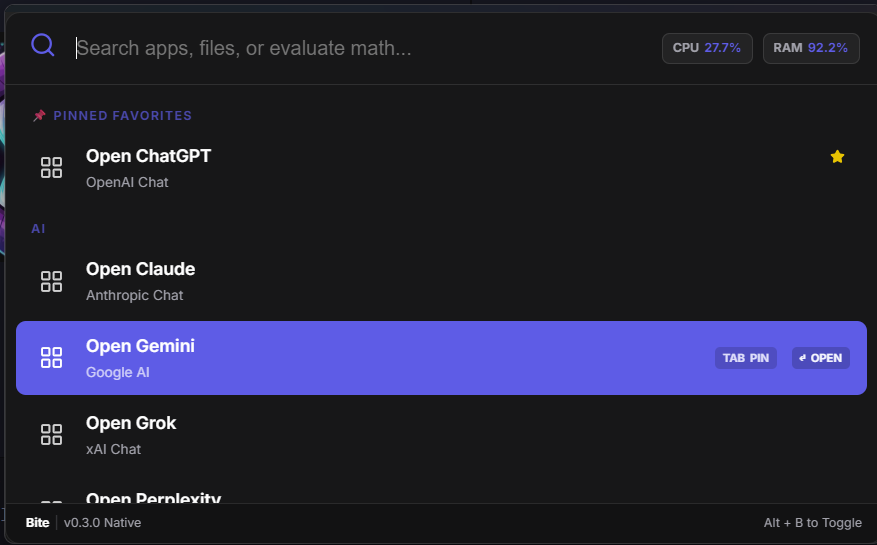Click the Bite app name in the footer

pos(37,523)
